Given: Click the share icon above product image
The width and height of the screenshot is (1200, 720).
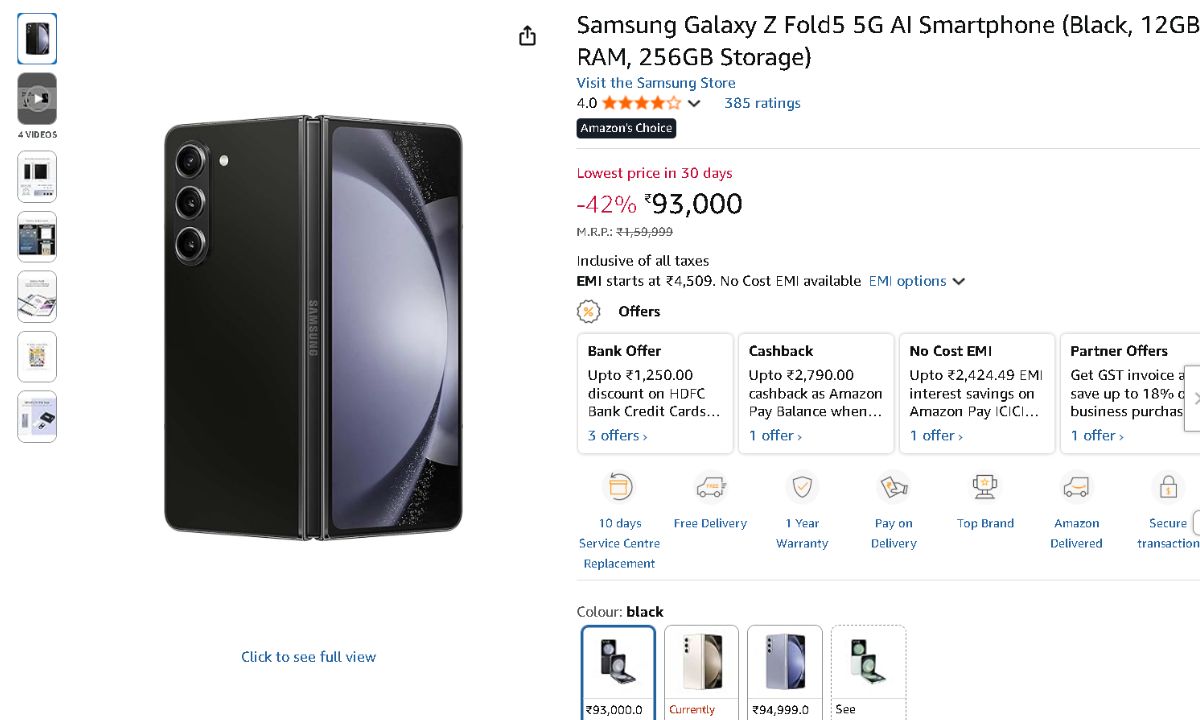Looking at the screenshot, I should tap(528, 36).
